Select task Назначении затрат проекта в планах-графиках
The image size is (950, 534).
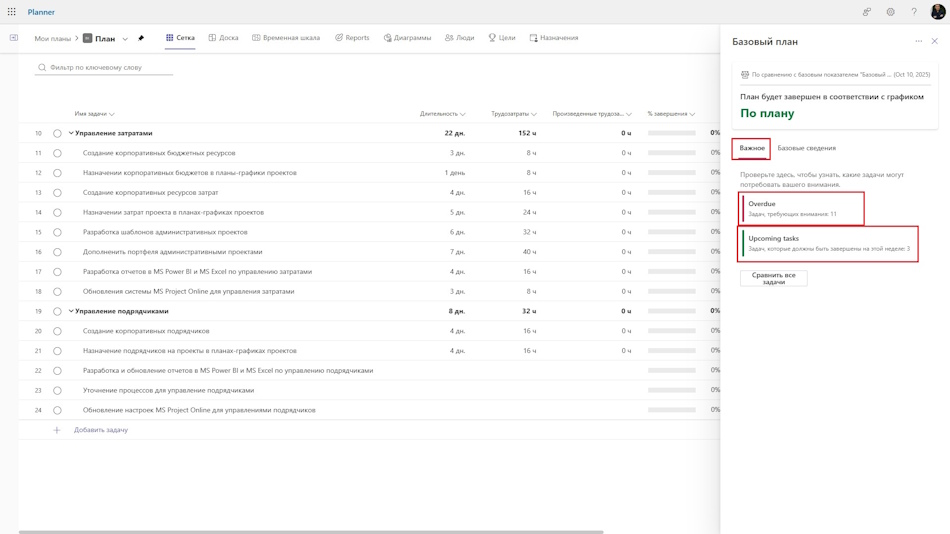click(173, 213)
